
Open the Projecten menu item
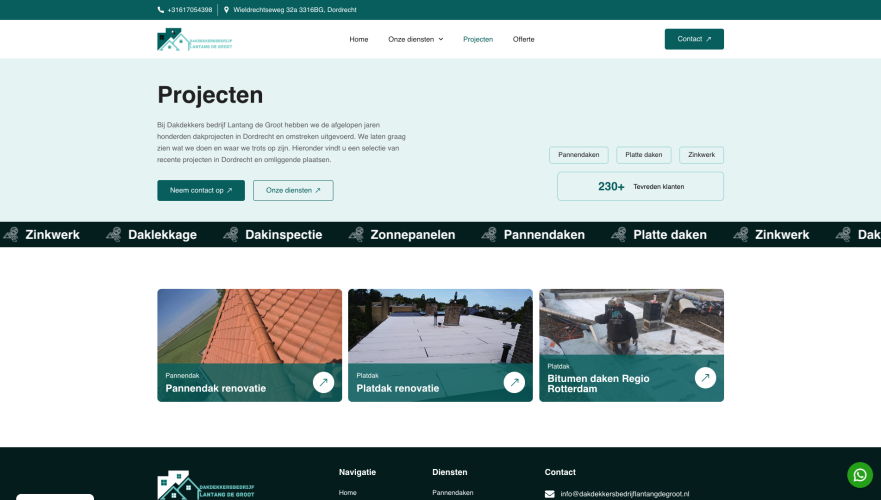(x=478, y=39)
